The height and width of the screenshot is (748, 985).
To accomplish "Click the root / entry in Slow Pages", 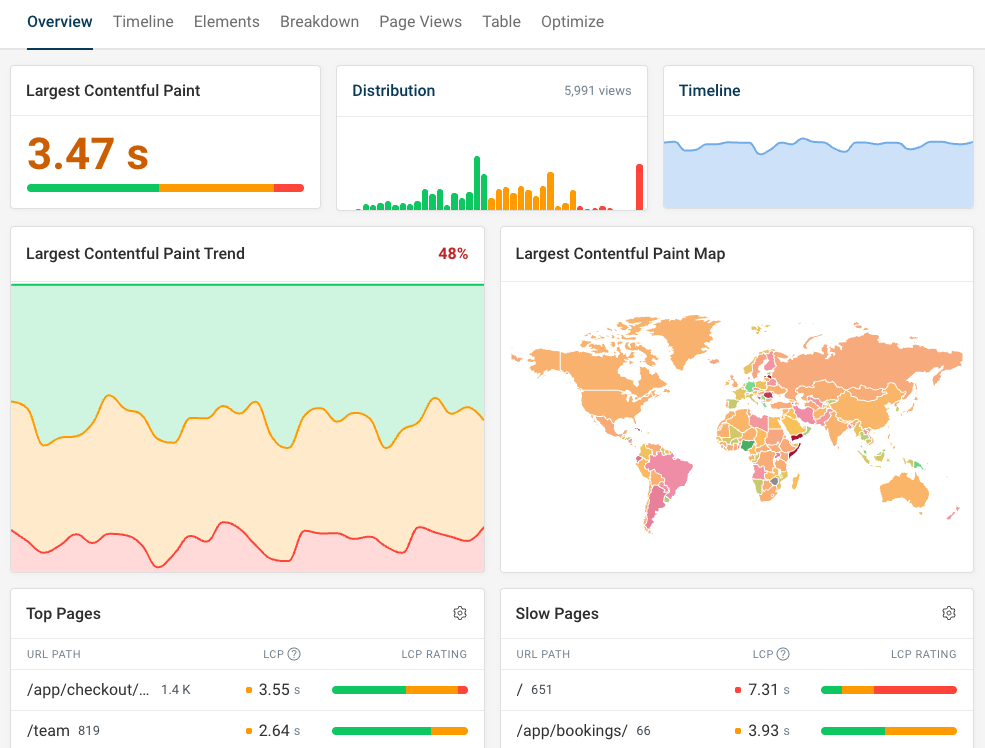I will [521, 689].
